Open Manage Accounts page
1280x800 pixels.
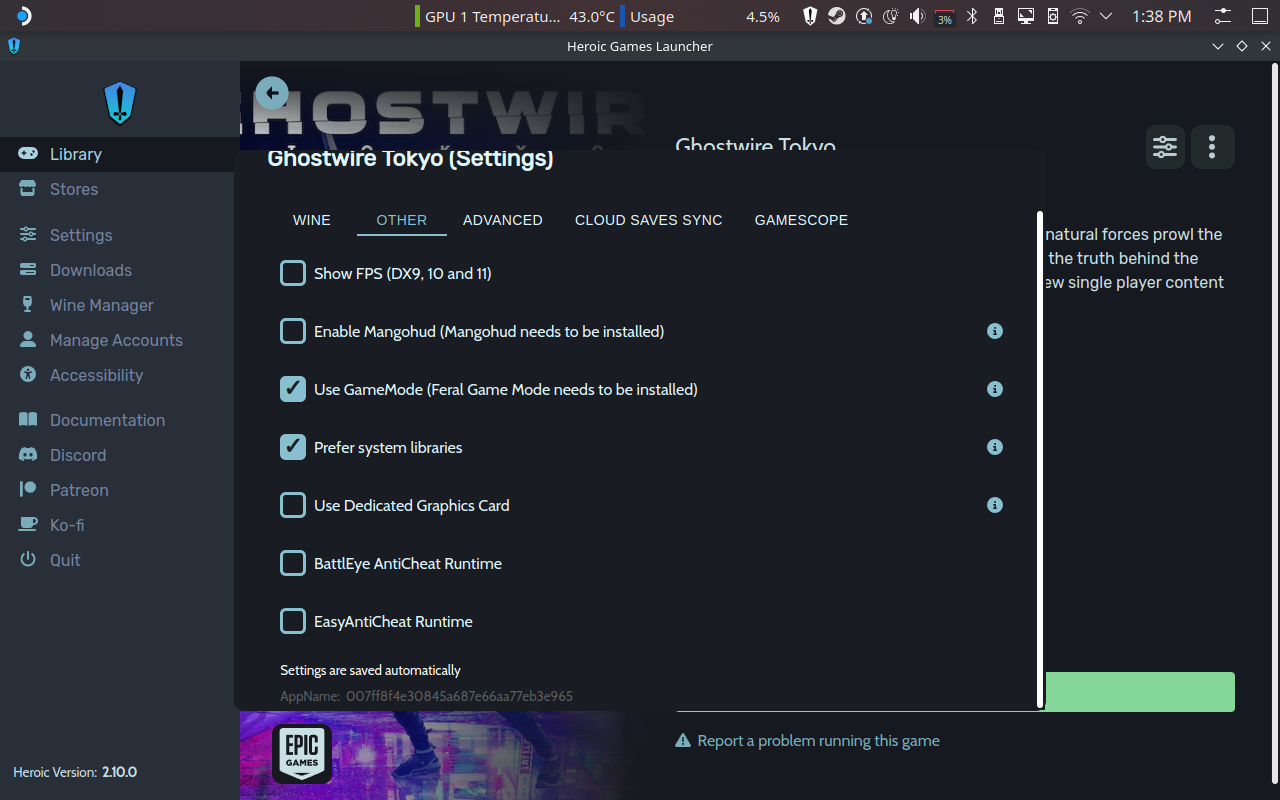pyautogui.click(x=118, y=340)
